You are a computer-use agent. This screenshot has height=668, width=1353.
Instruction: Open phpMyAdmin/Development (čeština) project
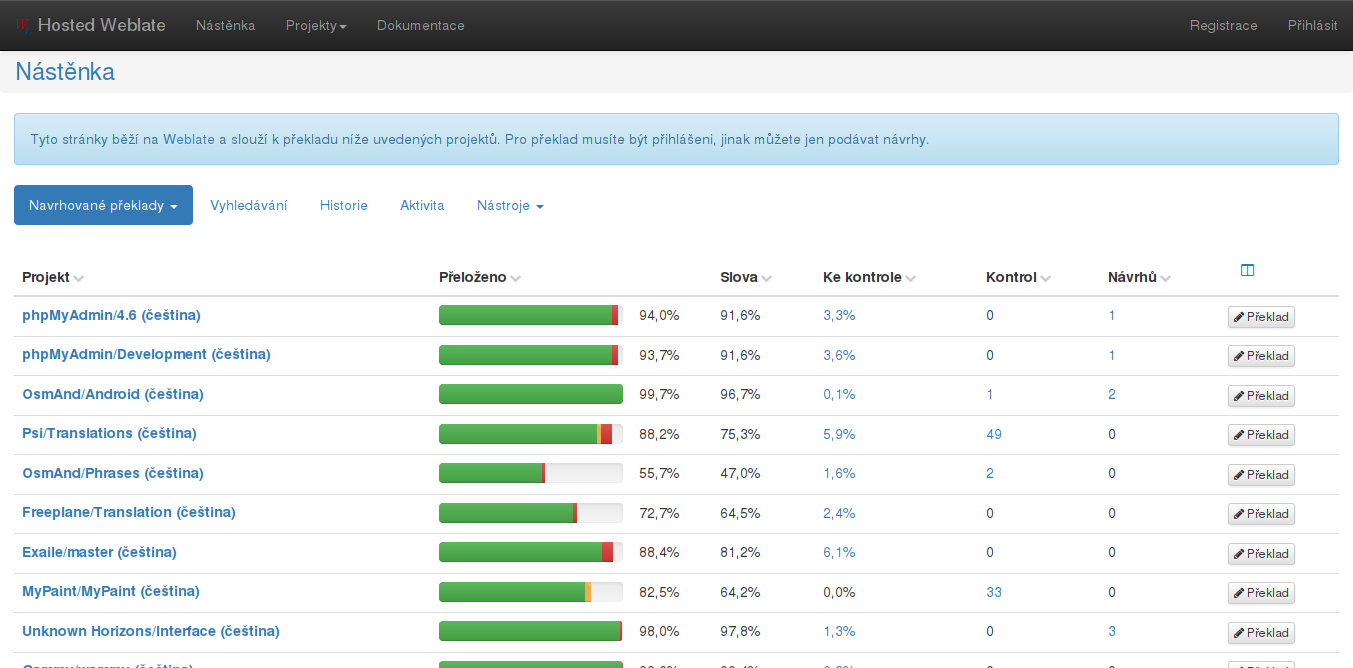(146, 354)
